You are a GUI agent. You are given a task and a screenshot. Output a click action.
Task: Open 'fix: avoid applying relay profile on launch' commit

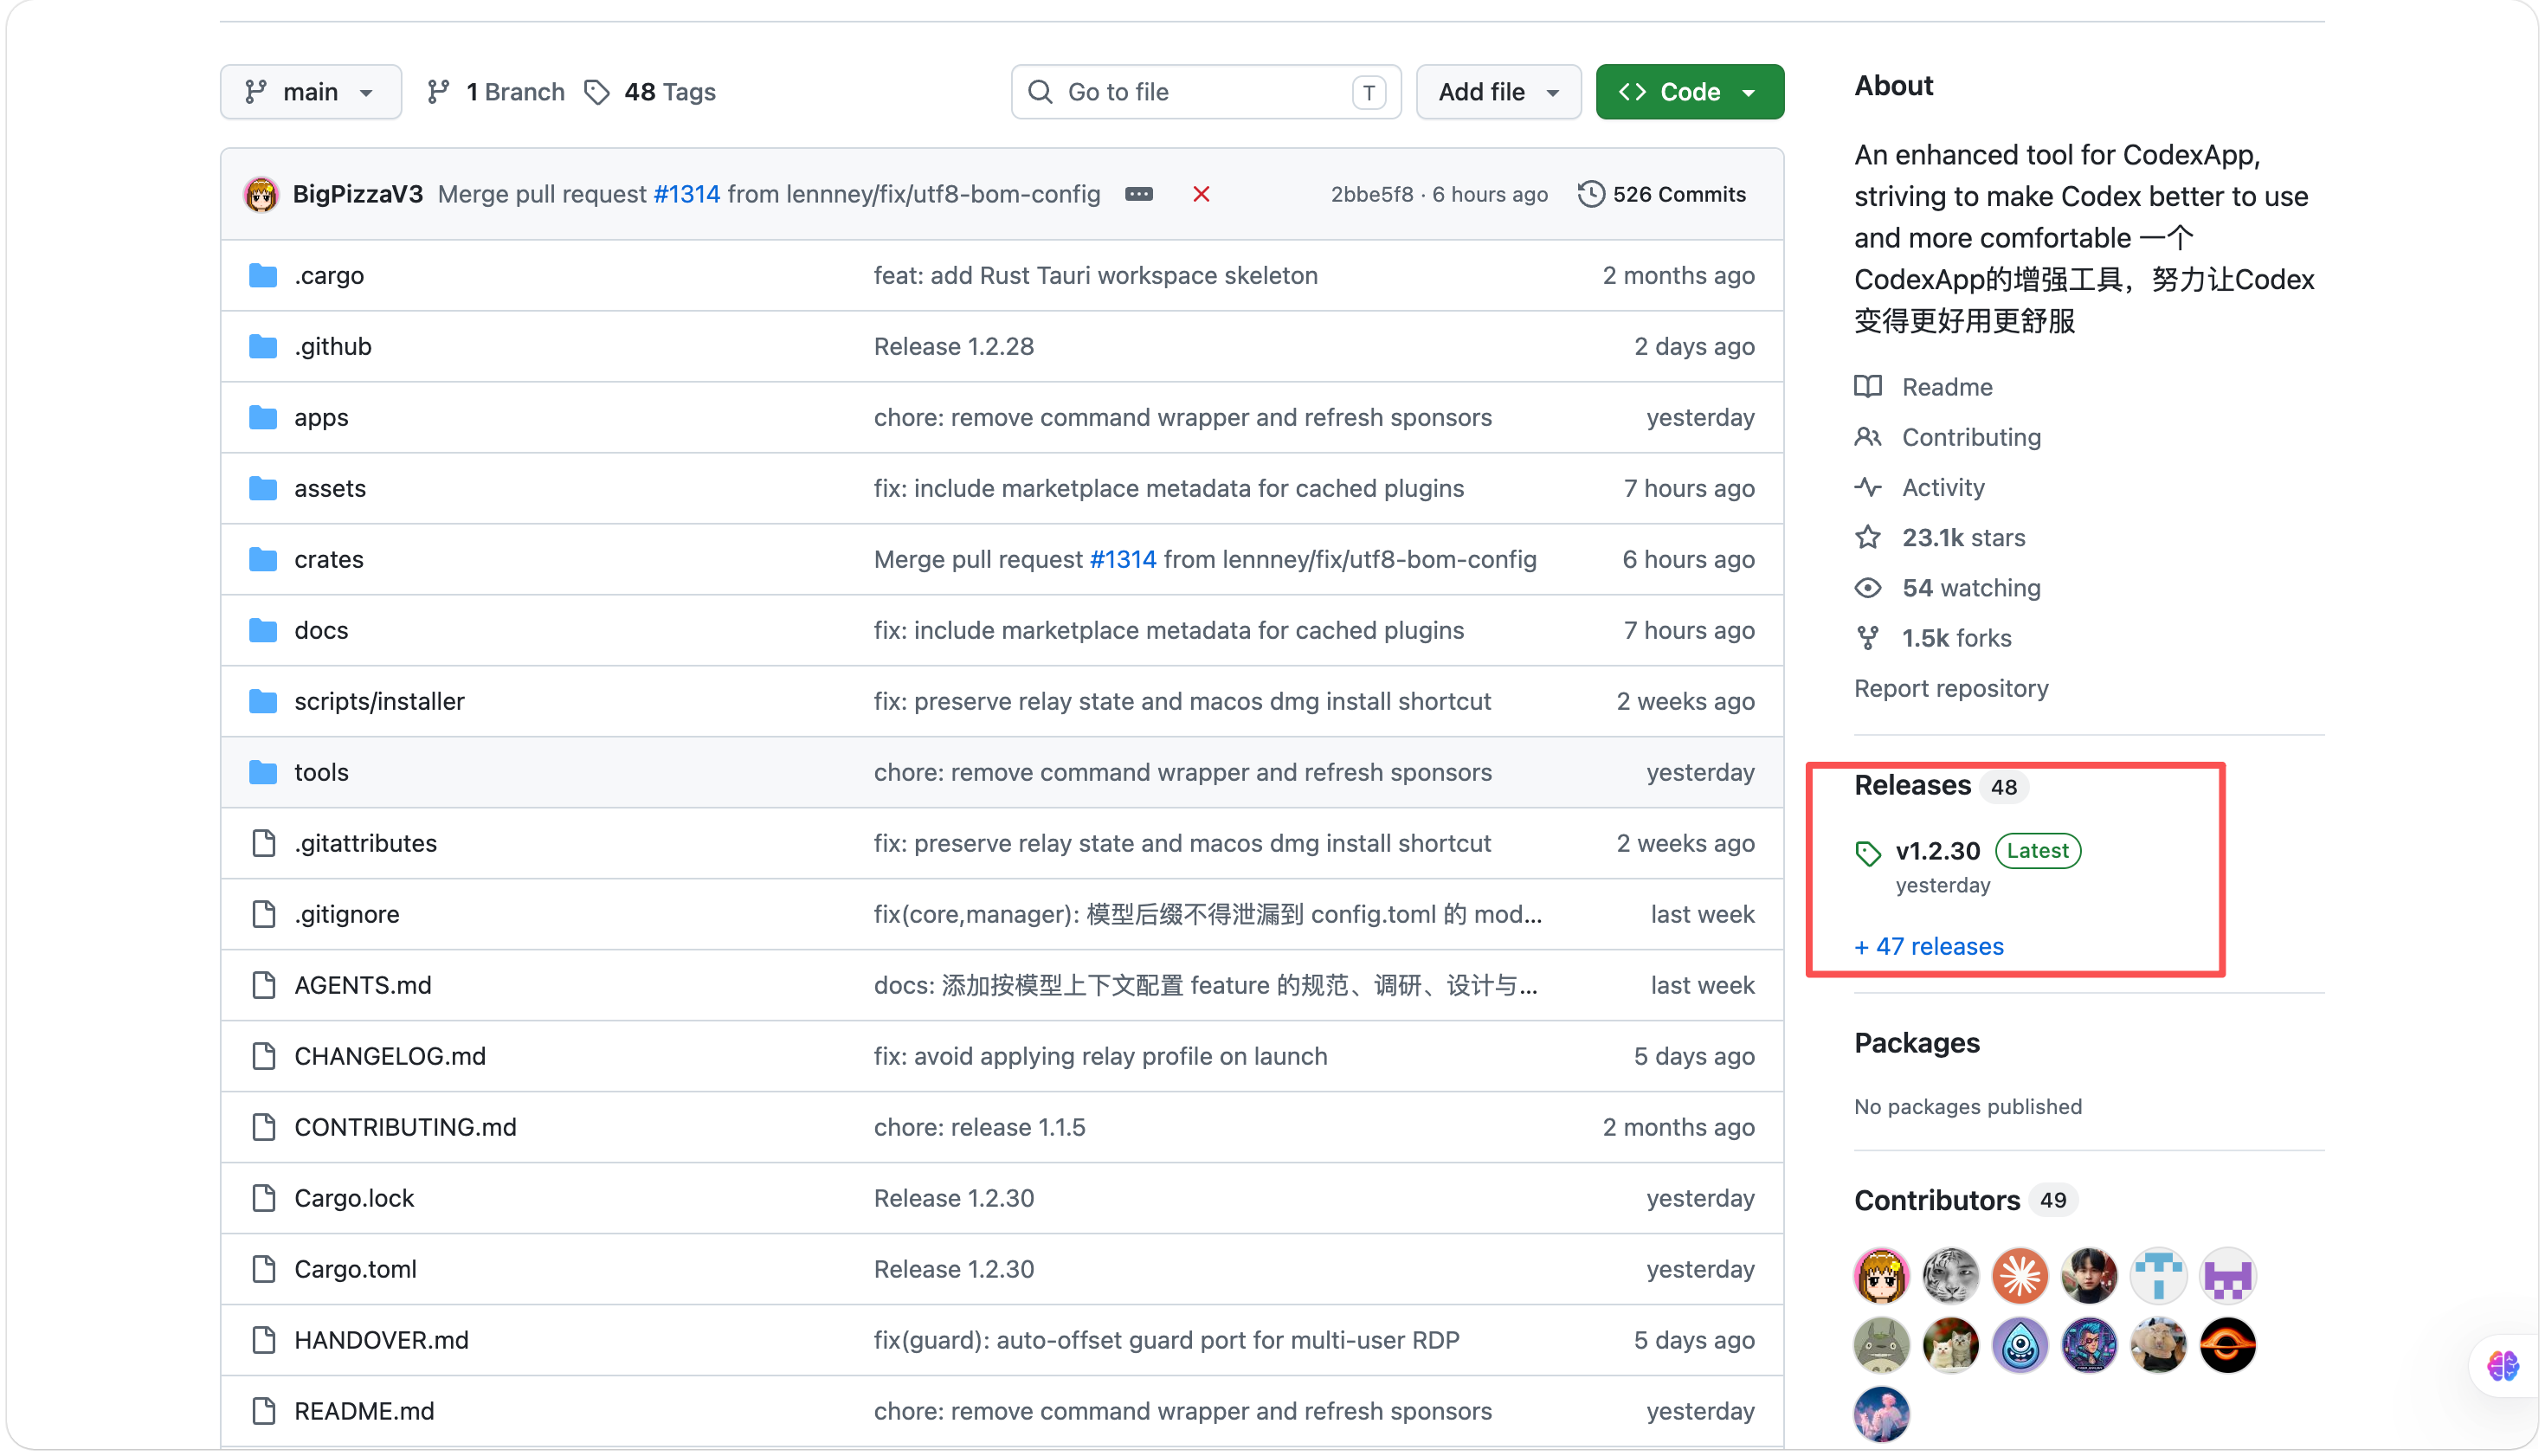point(1101,1056)
